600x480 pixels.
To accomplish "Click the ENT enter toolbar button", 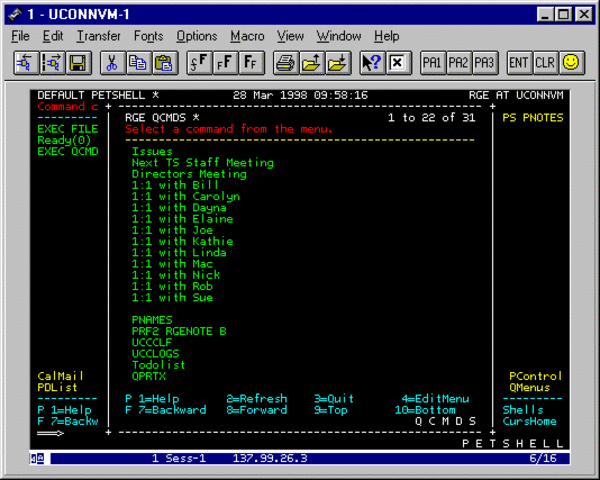I will tap(519, 63).
